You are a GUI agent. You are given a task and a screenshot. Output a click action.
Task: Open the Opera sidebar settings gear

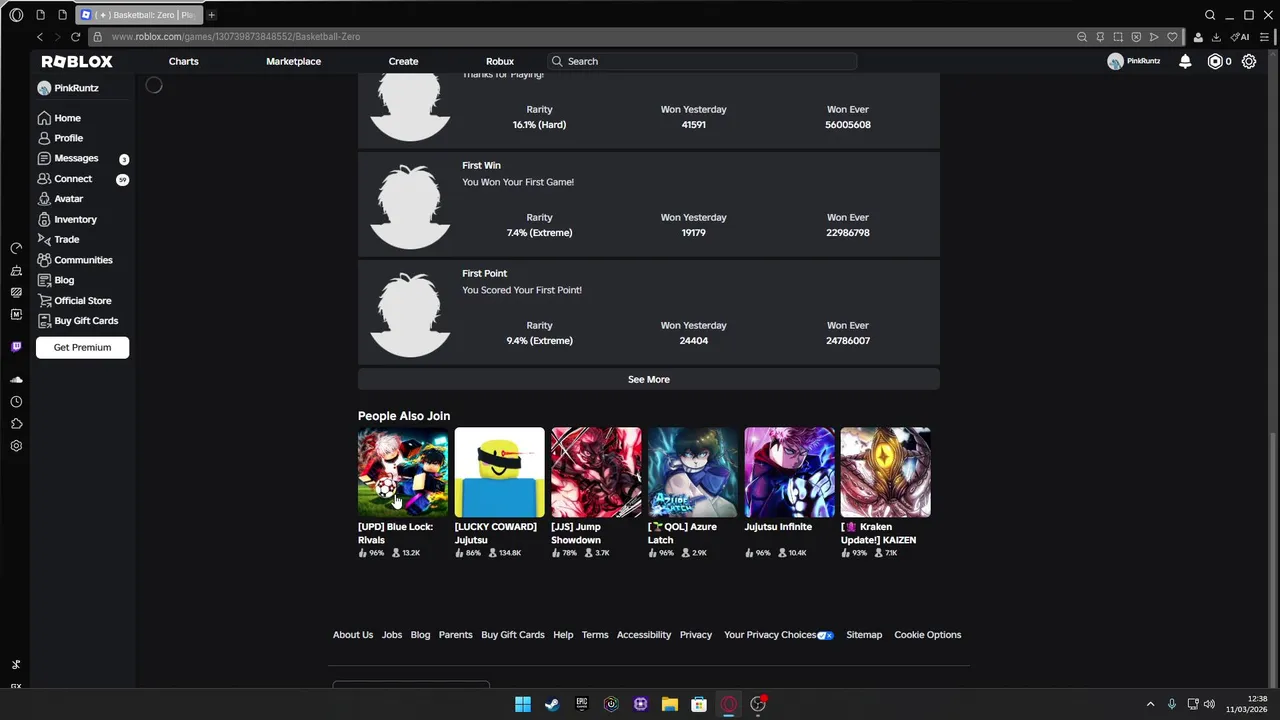click(x=16, y=446)
